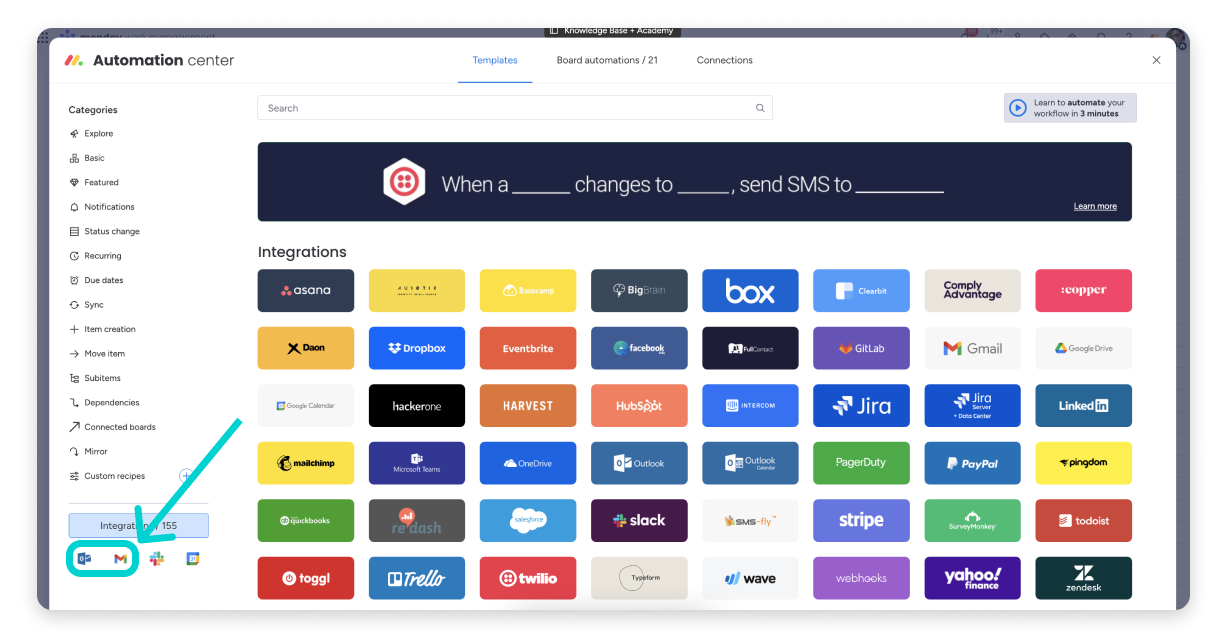This screenshot has height=638, width=1227.
Task: Click the Integrations button in the sidebar
Action: point(138,526)
